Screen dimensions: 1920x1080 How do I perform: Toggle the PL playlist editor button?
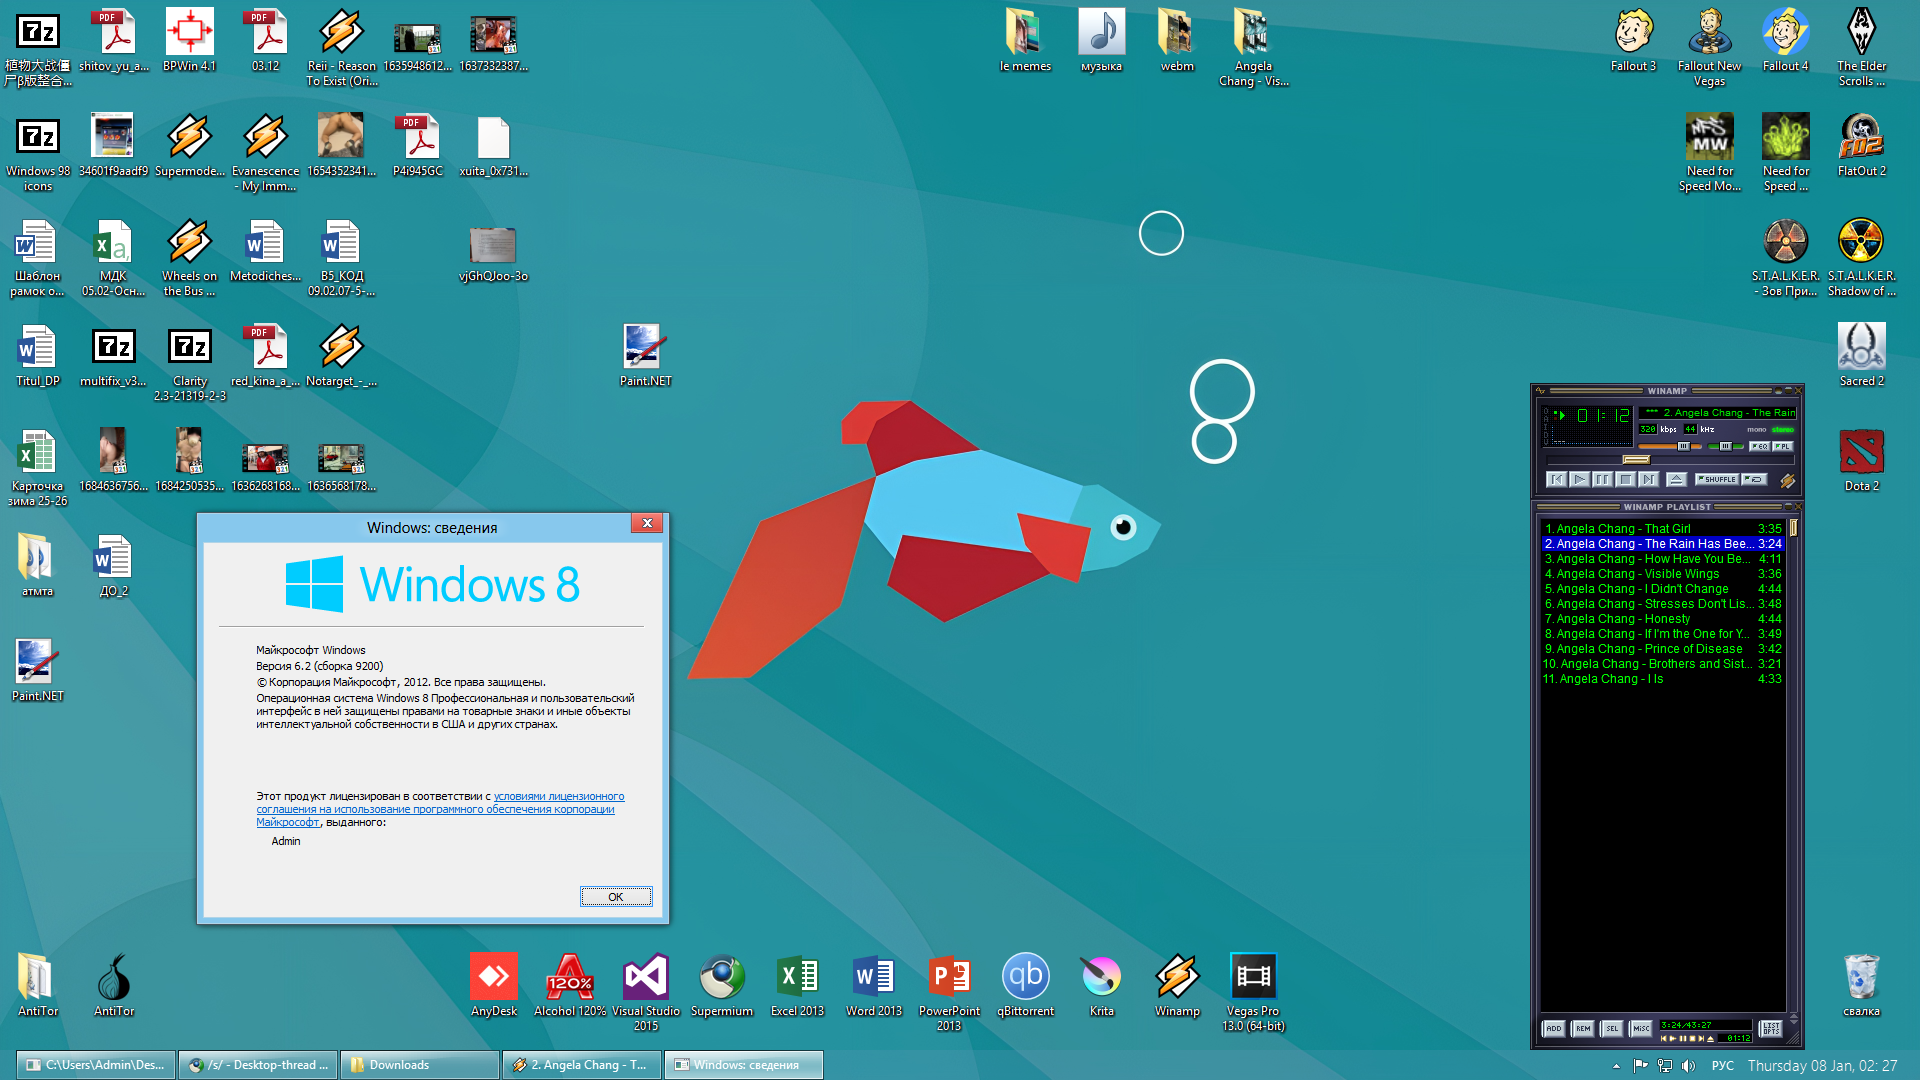pyautogui.click(x=1782, y=446)
